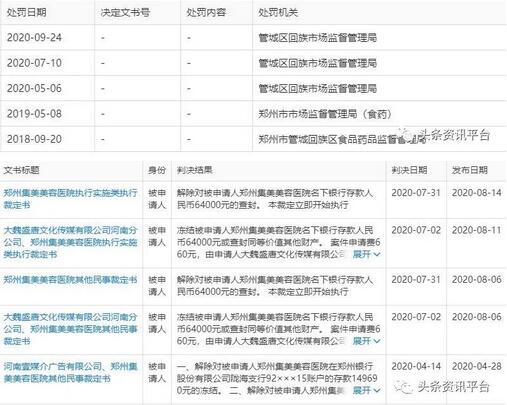Expand the 2020-08-11 ruling text
Image resolution: width=507 pixels, height=405 pixels.
pyautogui.click(x=366, y=254)
